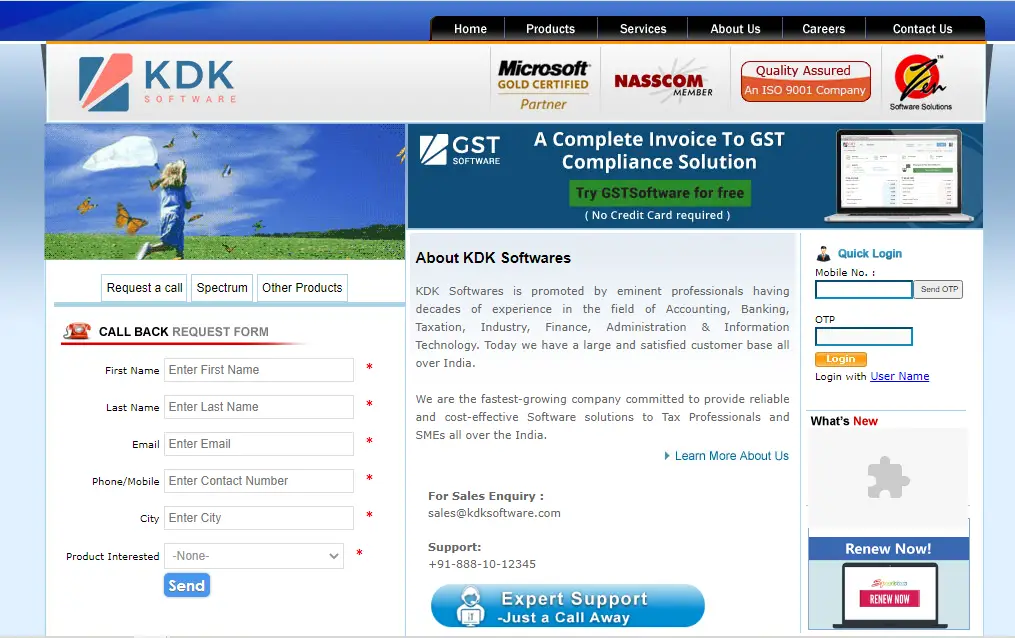Viewport: 1015px width, 638px height.
Task: Click the KDK Software logo
Action: click(157, 82)
